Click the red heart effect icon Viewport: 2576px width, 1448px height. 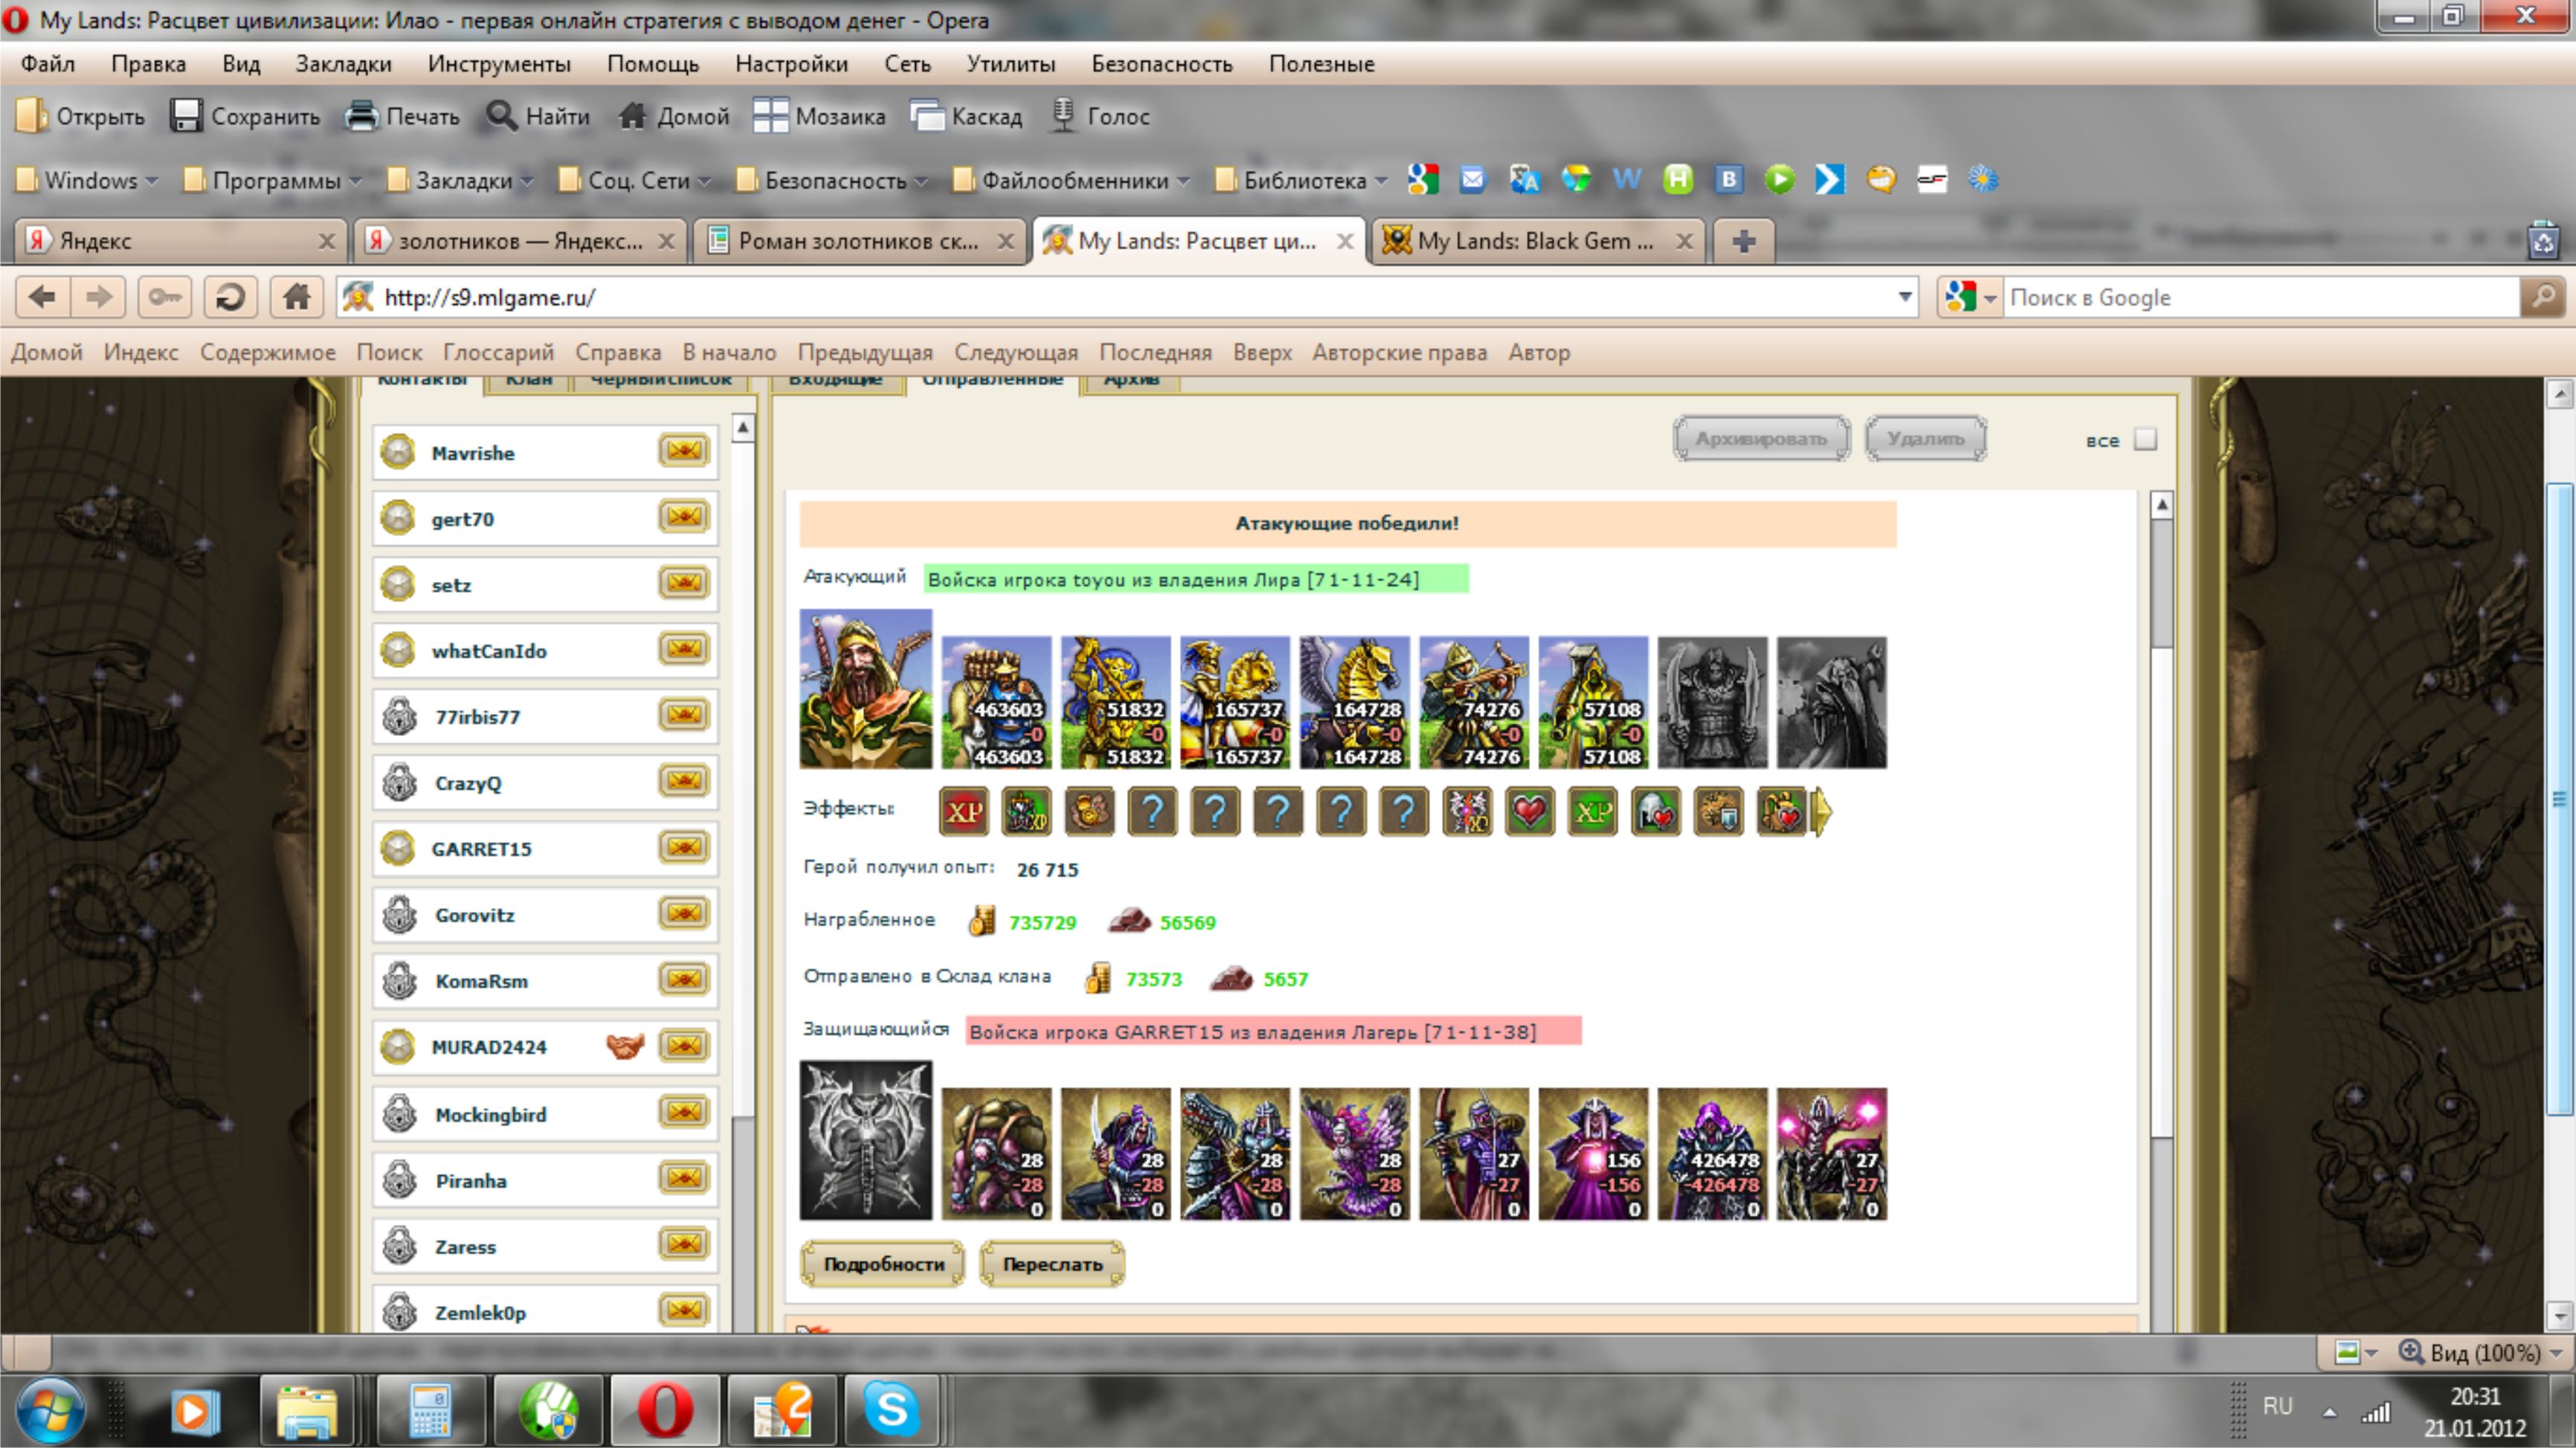pos(1529,812)
